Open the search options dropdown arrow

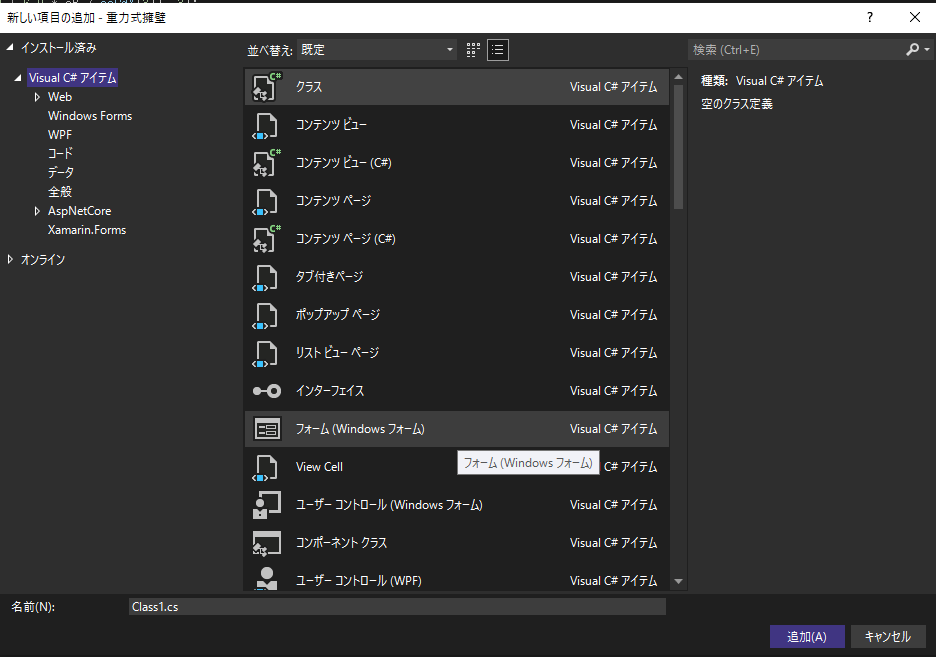pyautogui.click(x=927, y=50)
